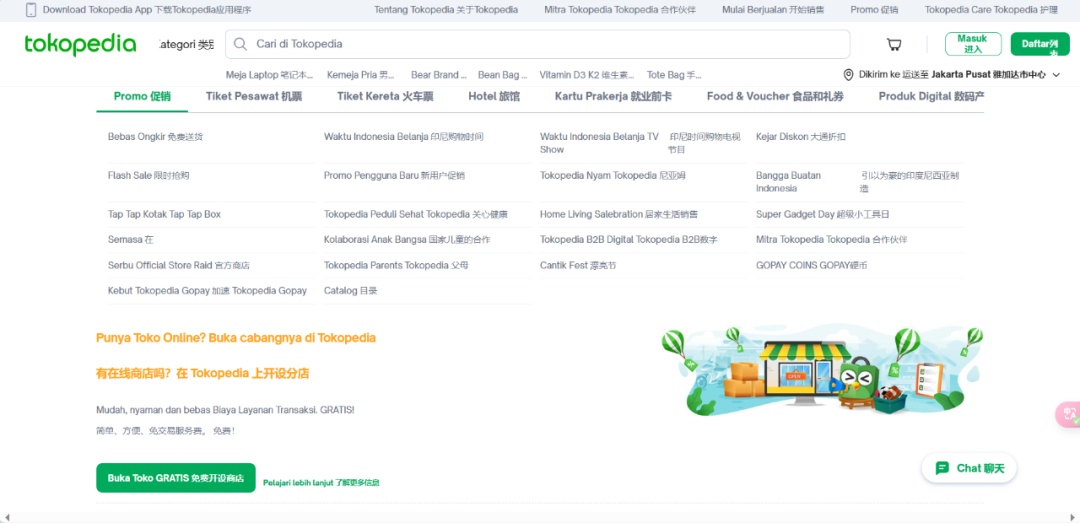
Task: Open Tap Tap Kotak link
Action: click(x=165, y=214)
